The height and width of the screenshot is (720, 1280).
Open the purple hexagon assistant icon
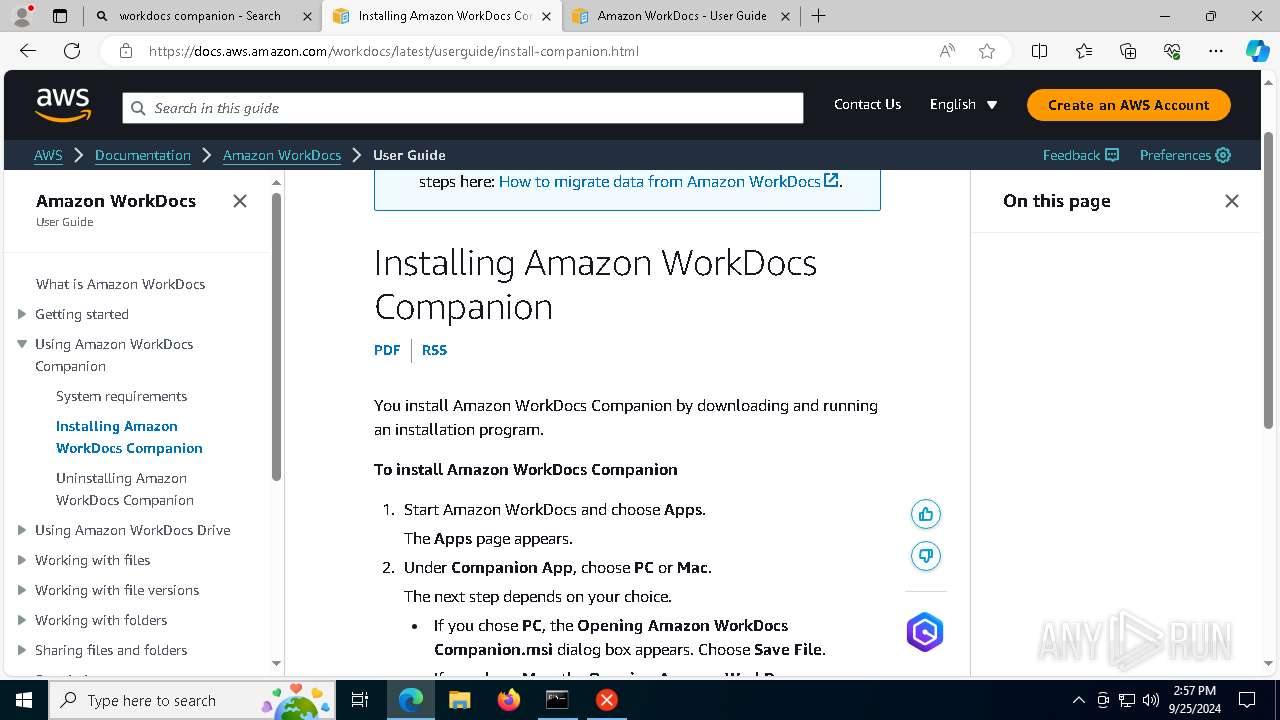(x=925, y=632)
